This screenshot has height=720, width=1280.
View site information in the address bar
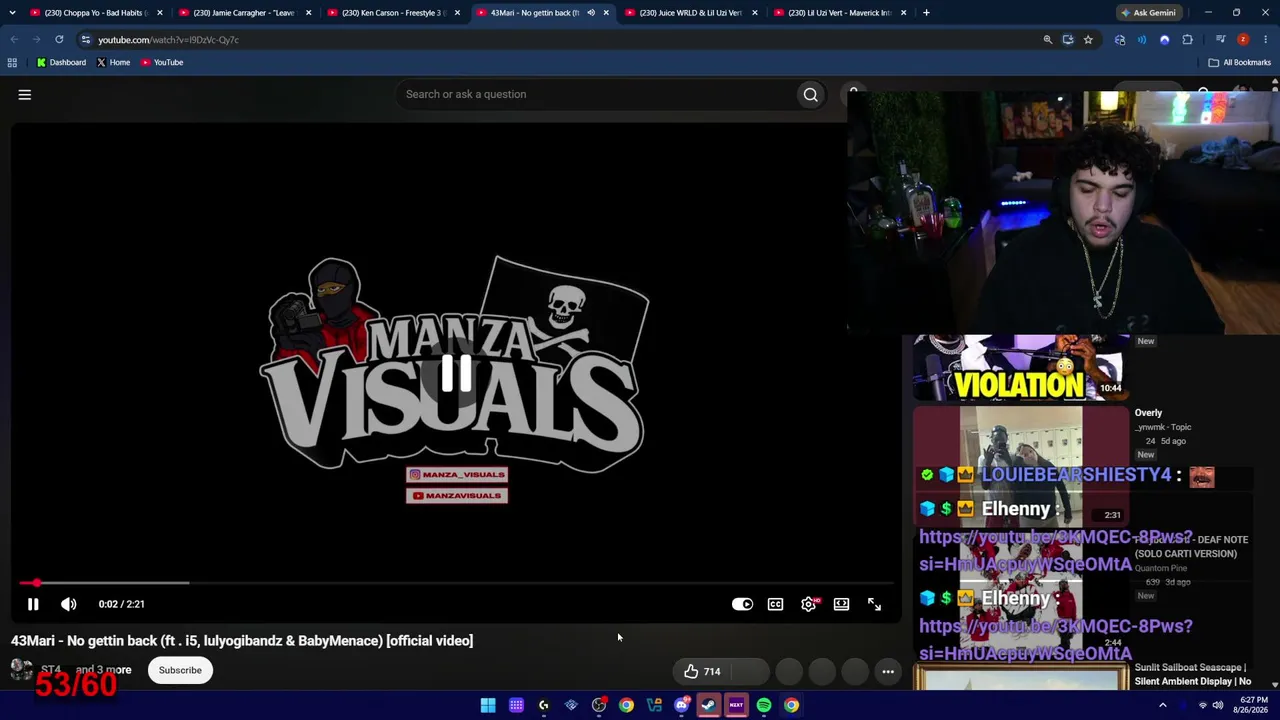(x=86, y=39)
